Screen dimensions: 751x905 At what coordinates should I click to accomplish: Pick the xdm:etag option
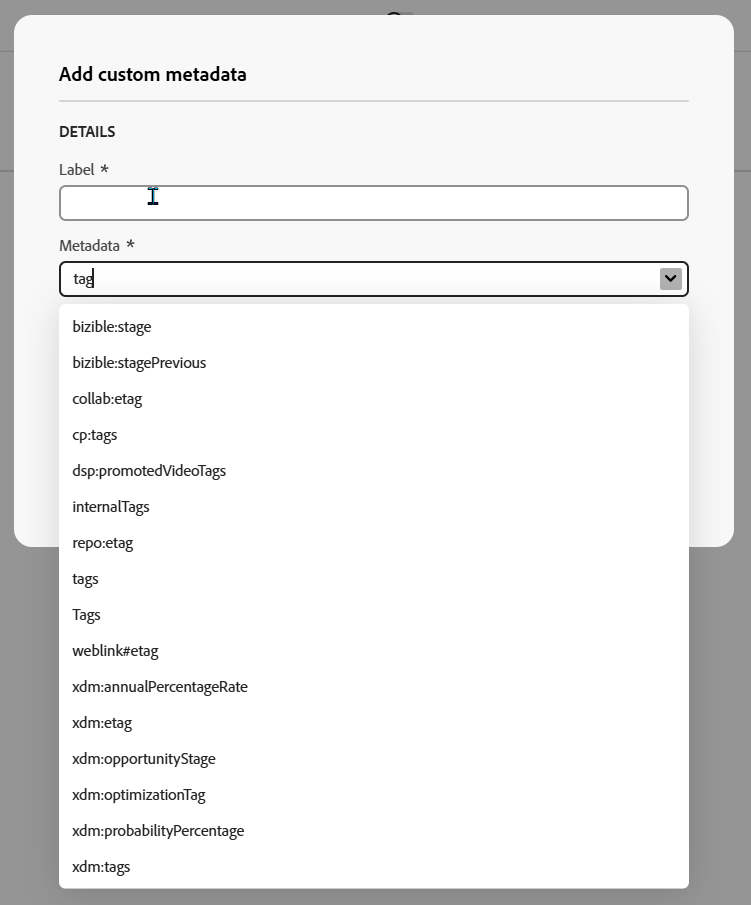[x=102, y=723]
